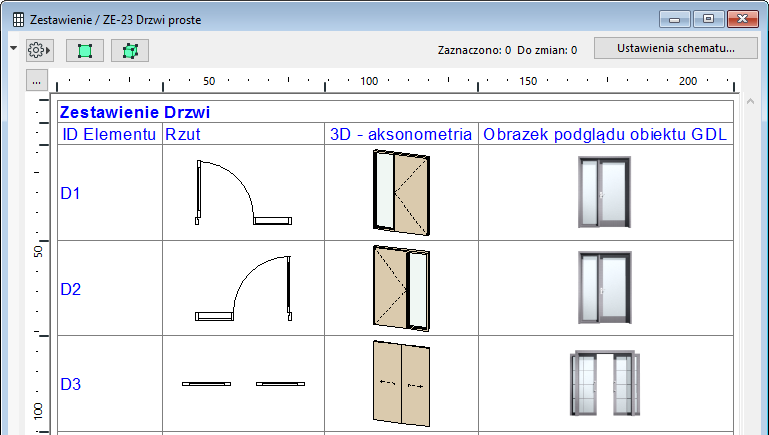The width and height of the screenshot is (769, 435).
Task: Click the D2 floor plan symbol
Action: [x=243, y=288]
